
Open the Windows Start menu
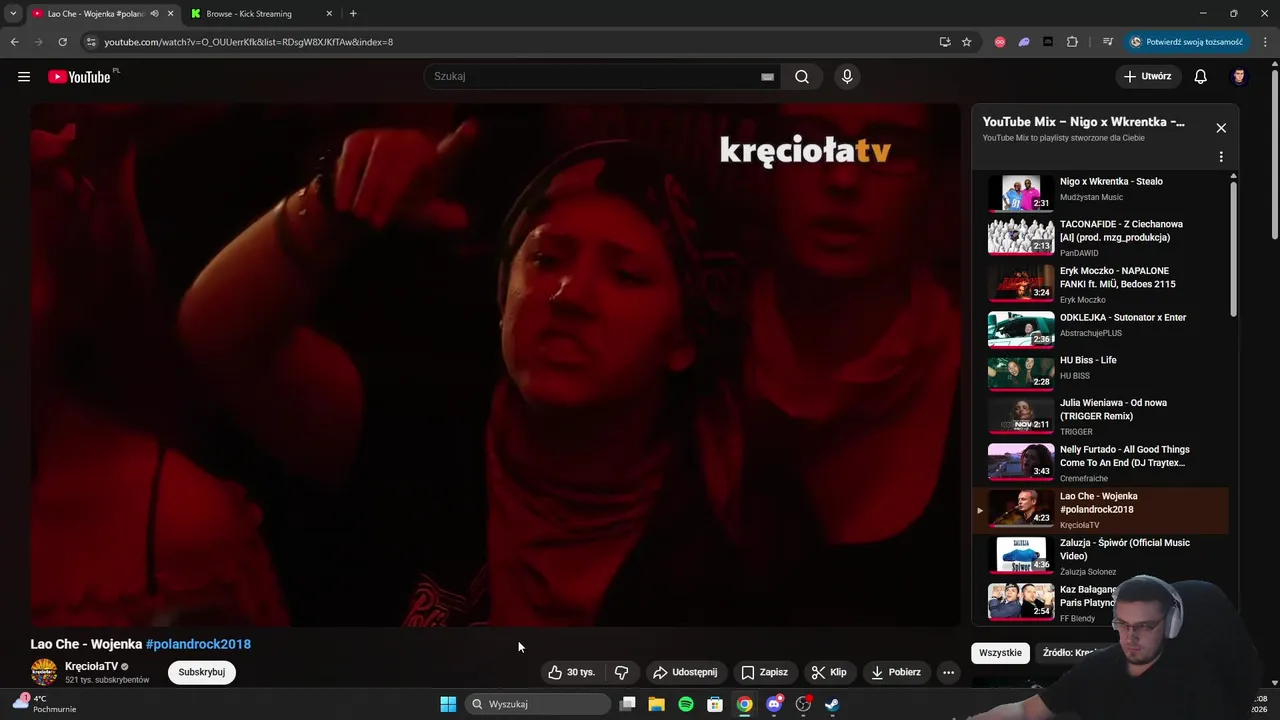448,704
